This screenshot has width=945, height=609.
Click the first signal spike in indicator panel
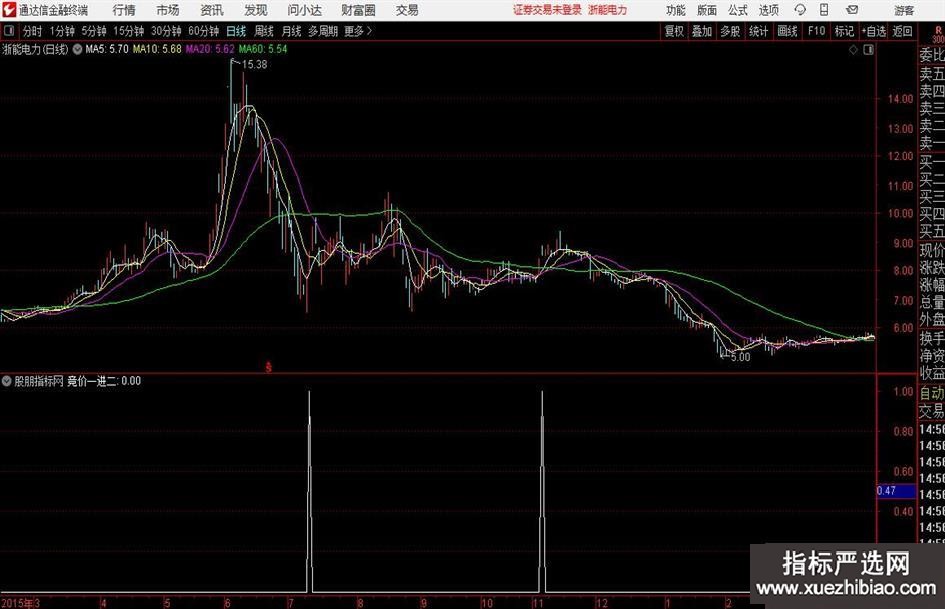pyautogui.click(x=310, y=491)
